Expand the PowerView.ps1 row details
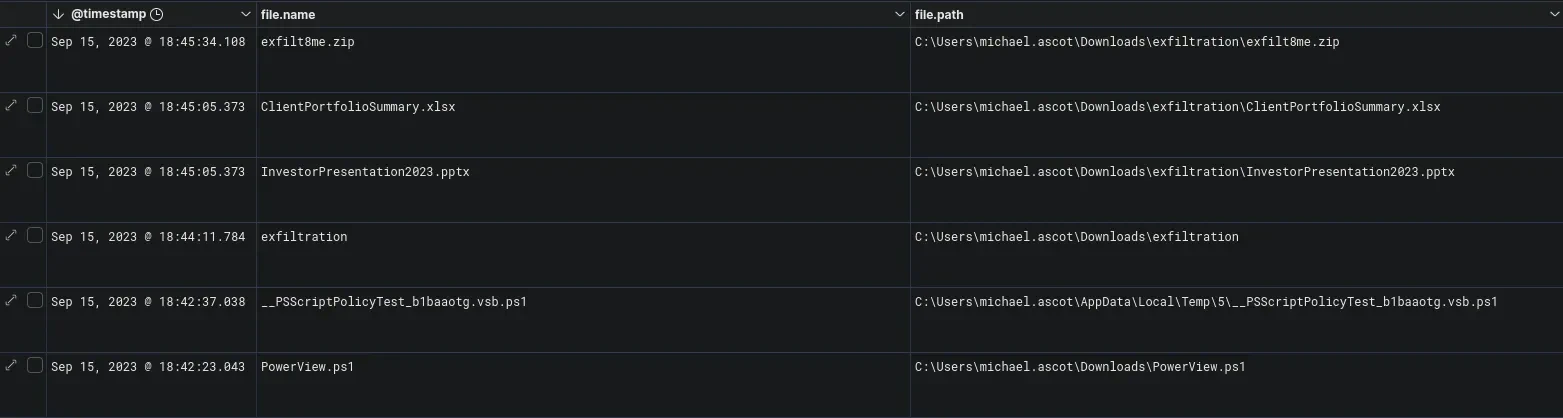 point(11,366)
